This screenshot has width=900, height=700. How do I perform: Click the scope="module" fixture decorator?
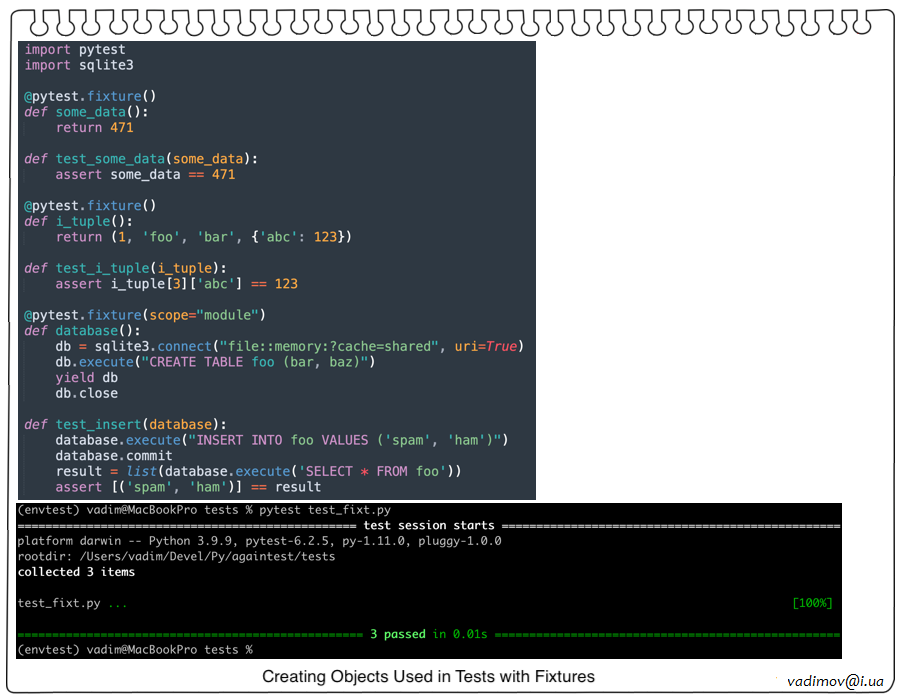click(144, 315)
